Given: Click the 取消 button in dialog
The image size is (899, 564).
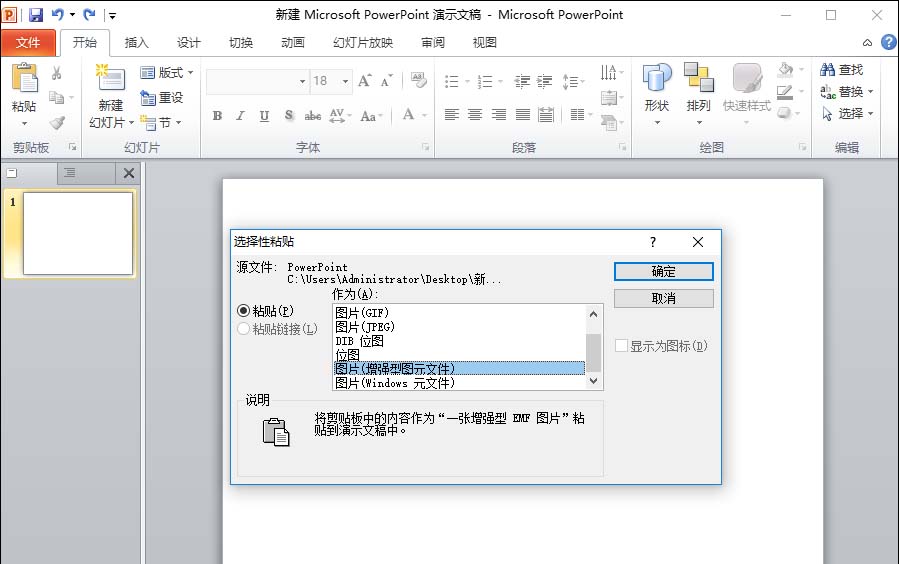Looking at the screenshot, I should [x=663, y=298].
